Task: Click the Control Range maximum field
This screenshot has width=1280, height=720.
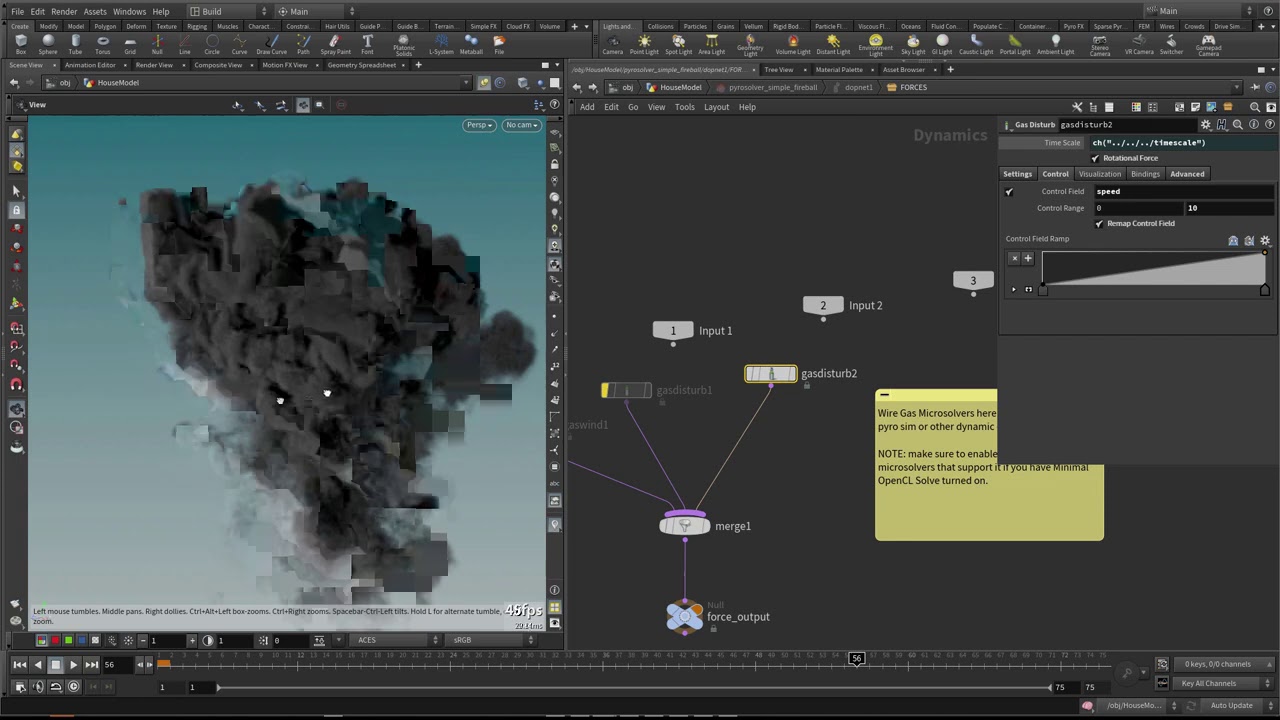Action: [x=1229, y=208]
